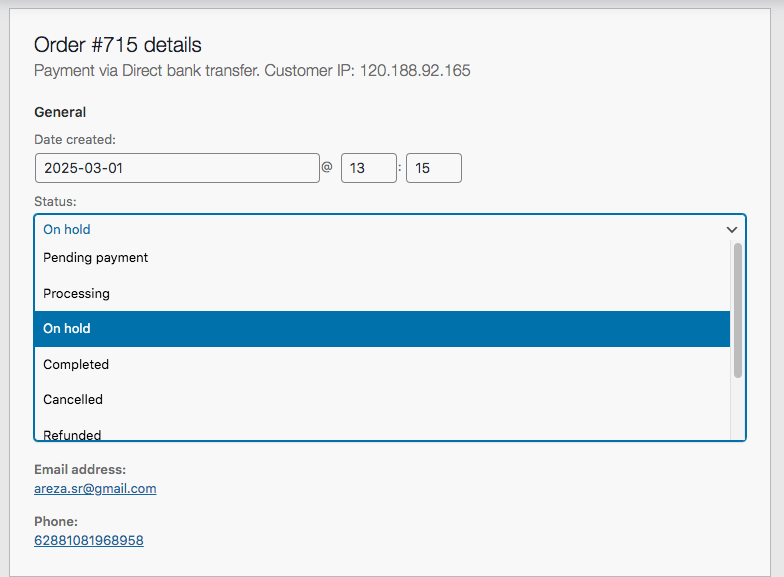The image size is (784, 577).
Task: Collapse the Status dropdown using chevron arrow
Action: tap(732, 229)
